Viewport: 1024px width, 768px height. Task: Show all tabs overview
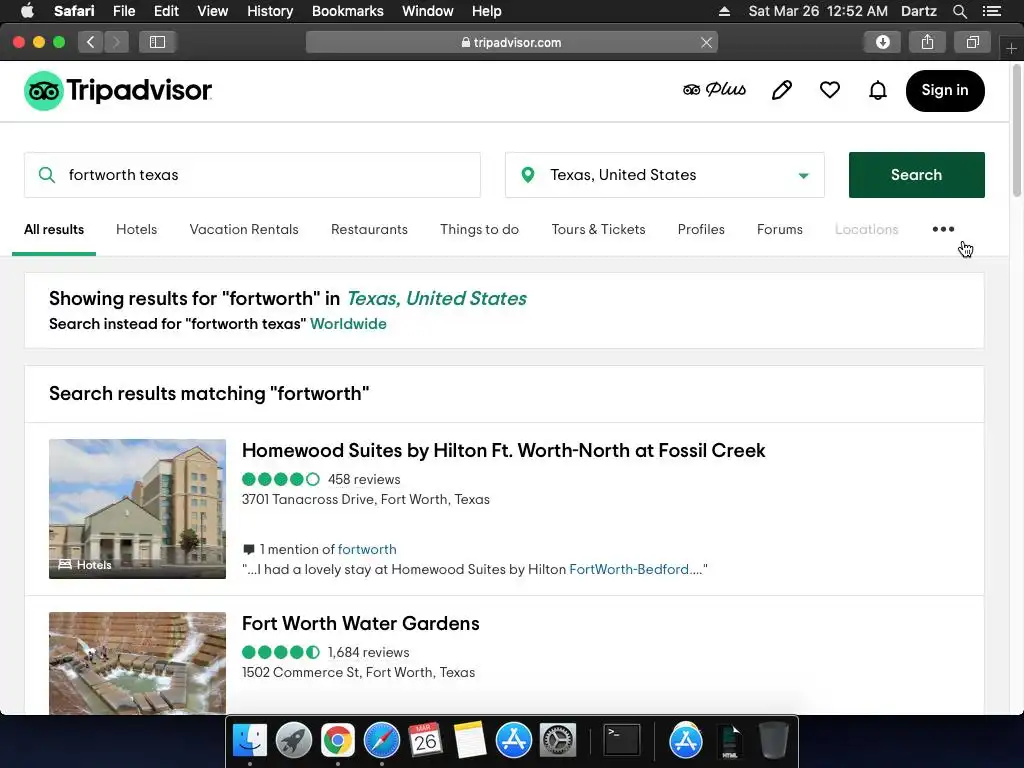click(x=972, y=42)
